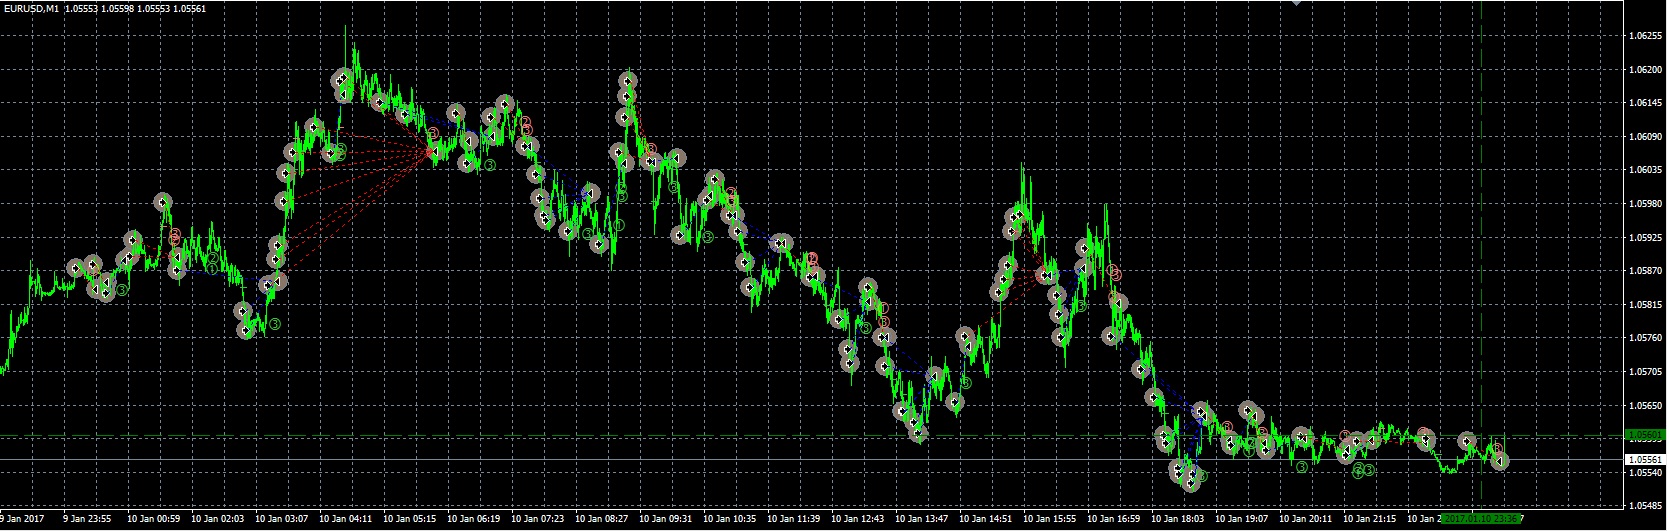Click the 10 Jan 21:15 time label
The image size is (1669, 531).
(x=1370, y=520)
